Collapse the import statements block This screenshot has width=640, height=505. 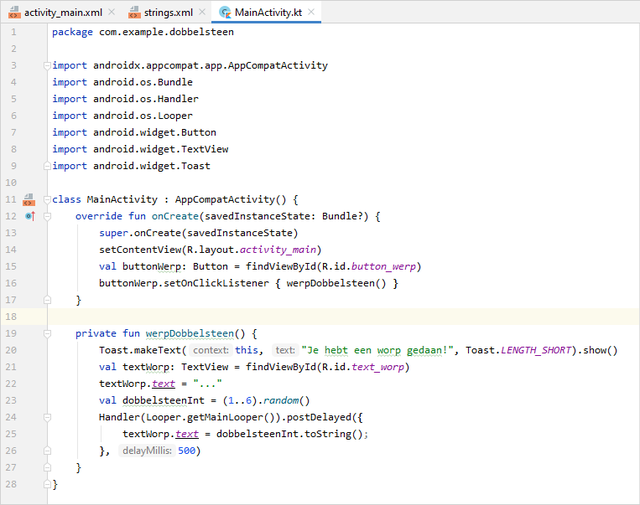47,66
